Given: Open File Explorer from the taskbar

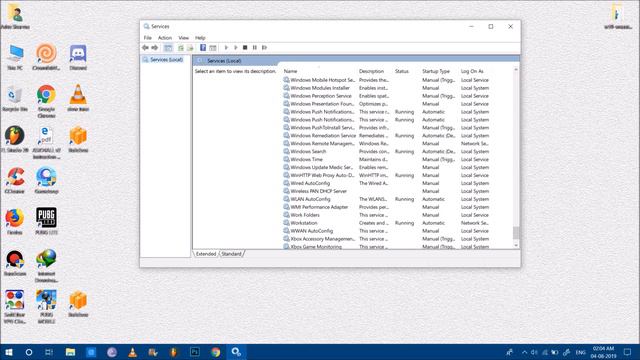Looking at the screenshot, I should (70, 352).
